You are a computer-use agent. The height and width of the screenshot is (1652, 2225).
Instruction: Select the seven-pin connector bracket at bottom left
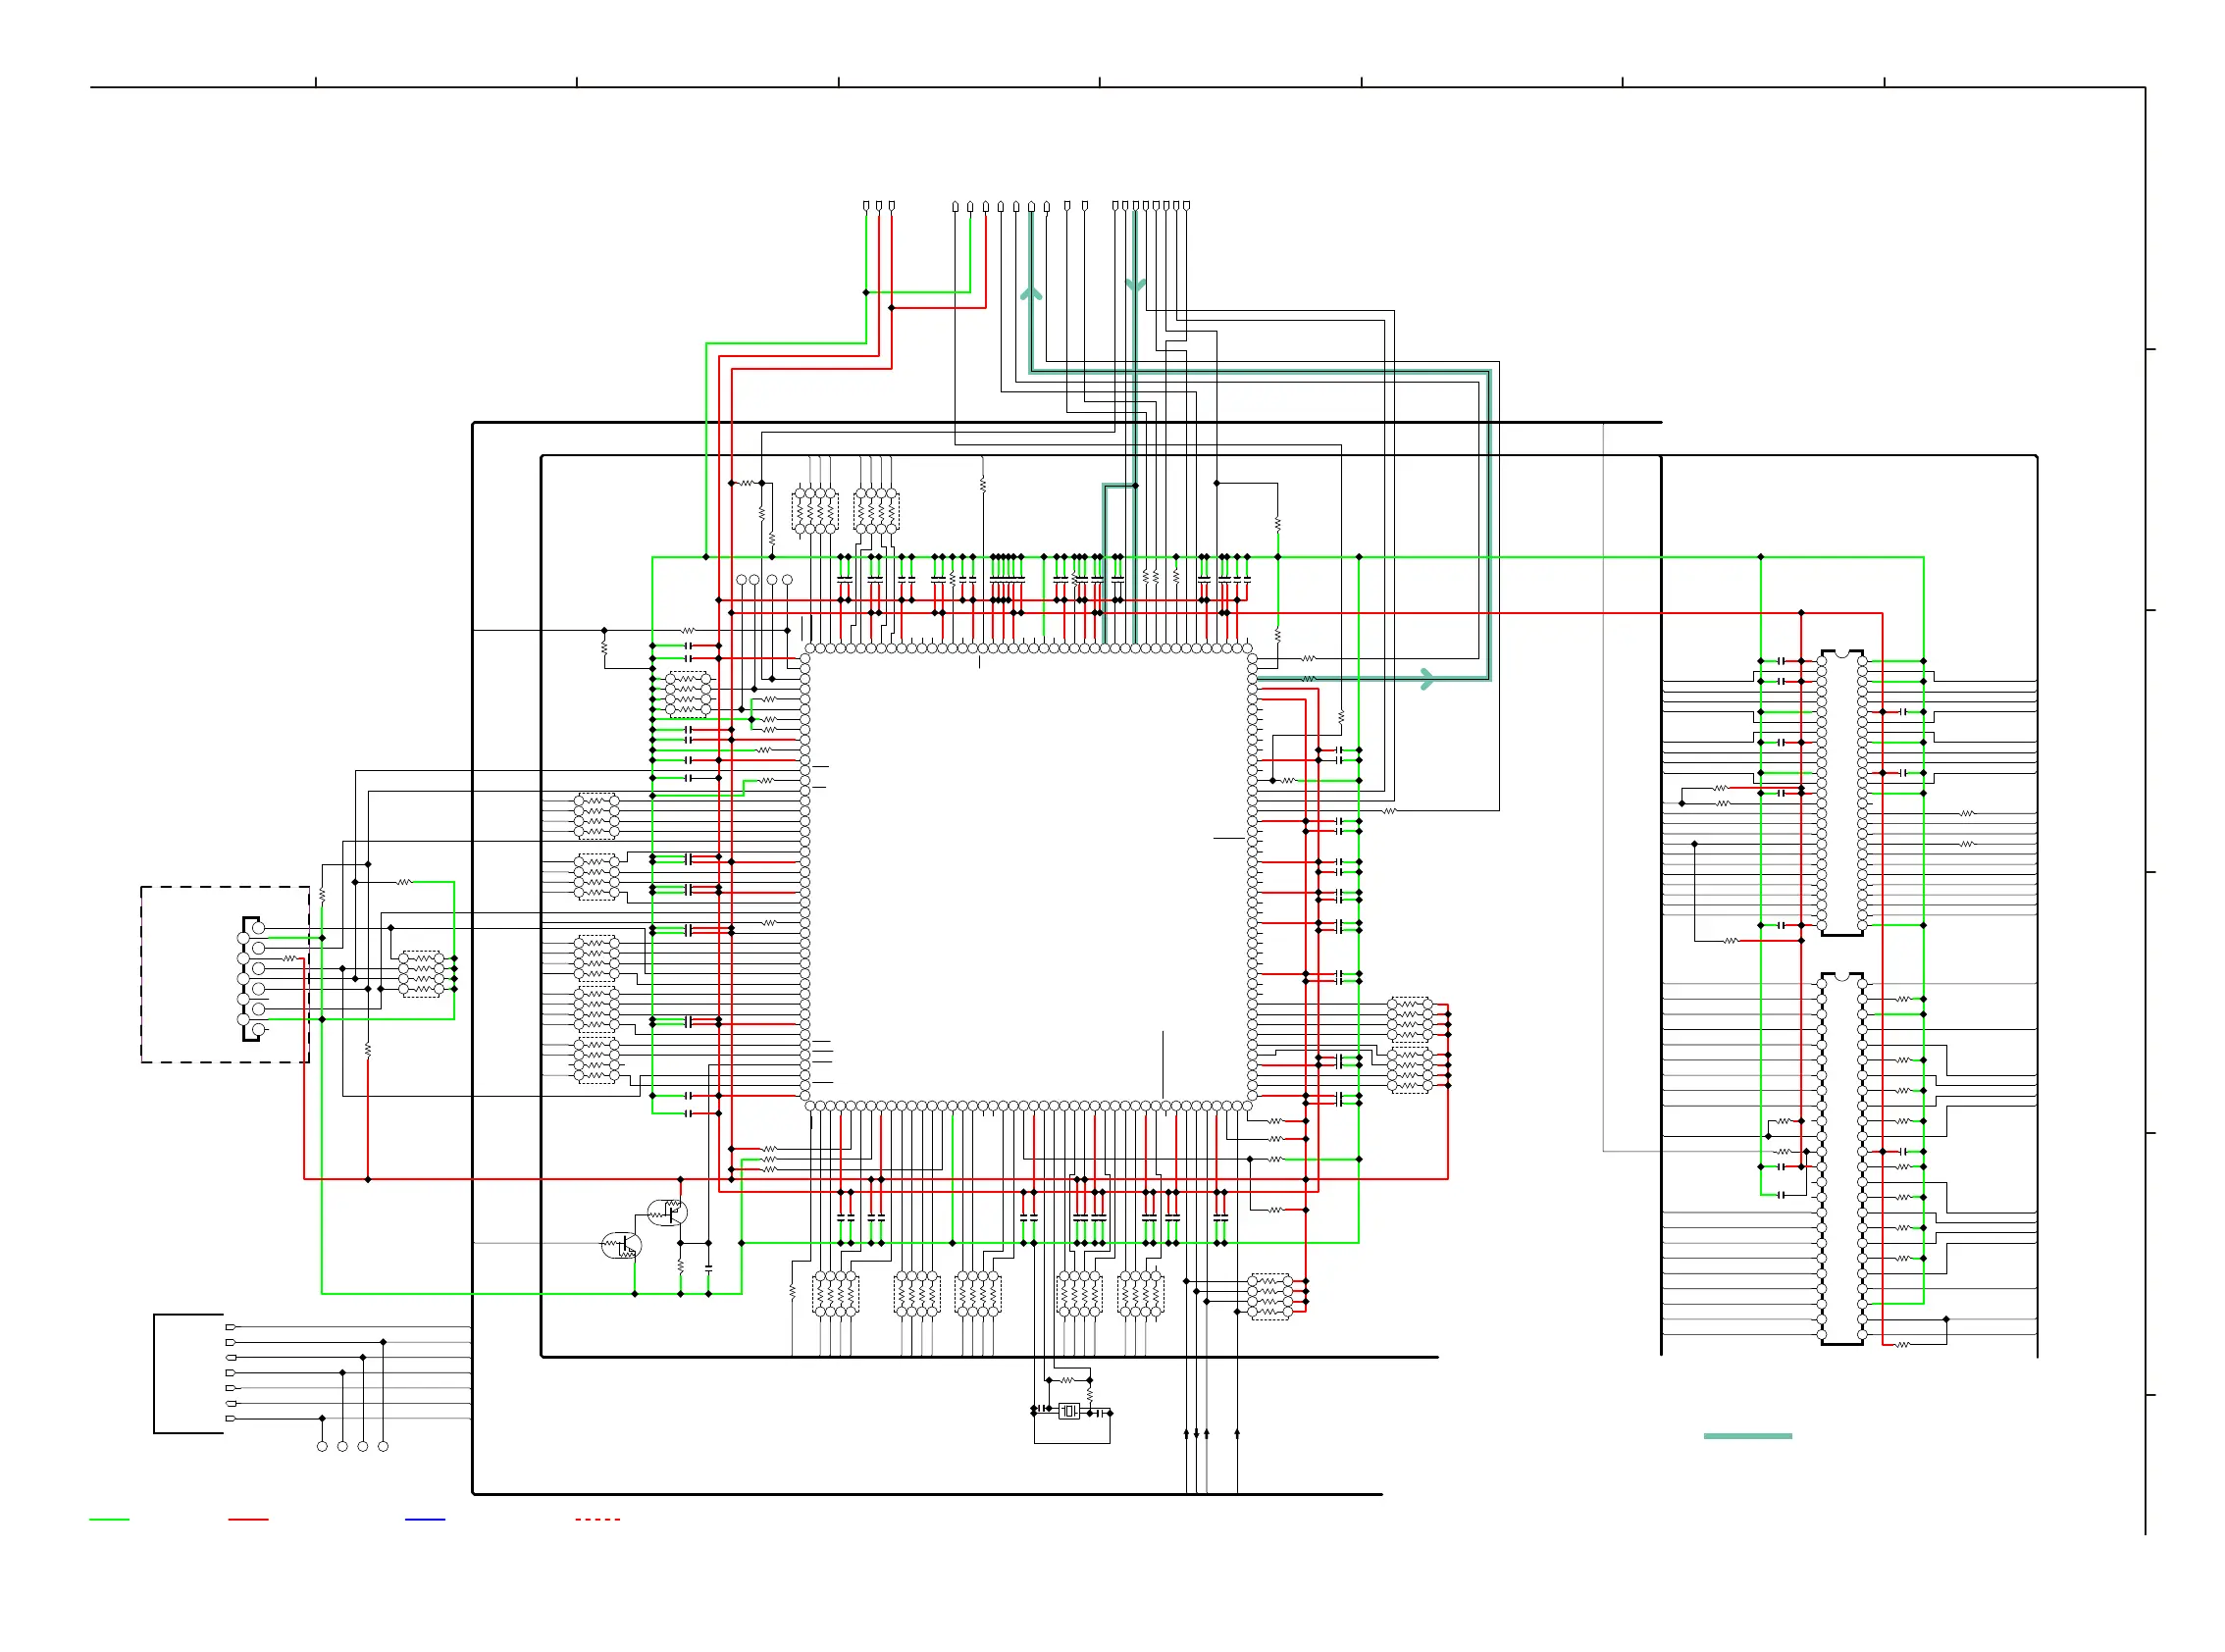(188, 1373)
